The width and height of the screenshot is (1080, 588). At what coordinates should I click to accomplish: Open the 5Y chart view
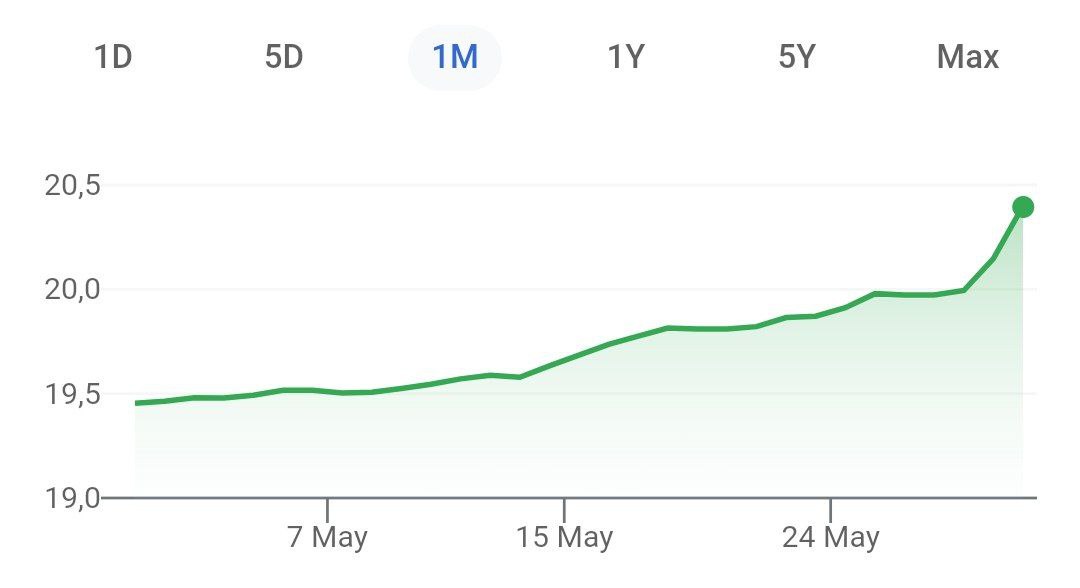tap(797, 57)
